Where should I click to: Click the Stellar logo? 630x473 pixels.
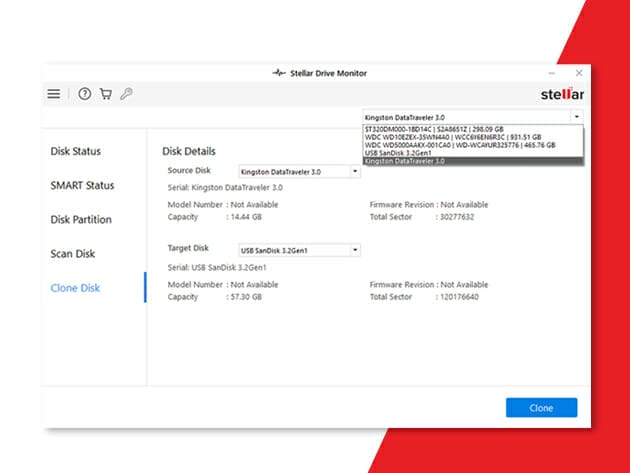coord(561,94)
